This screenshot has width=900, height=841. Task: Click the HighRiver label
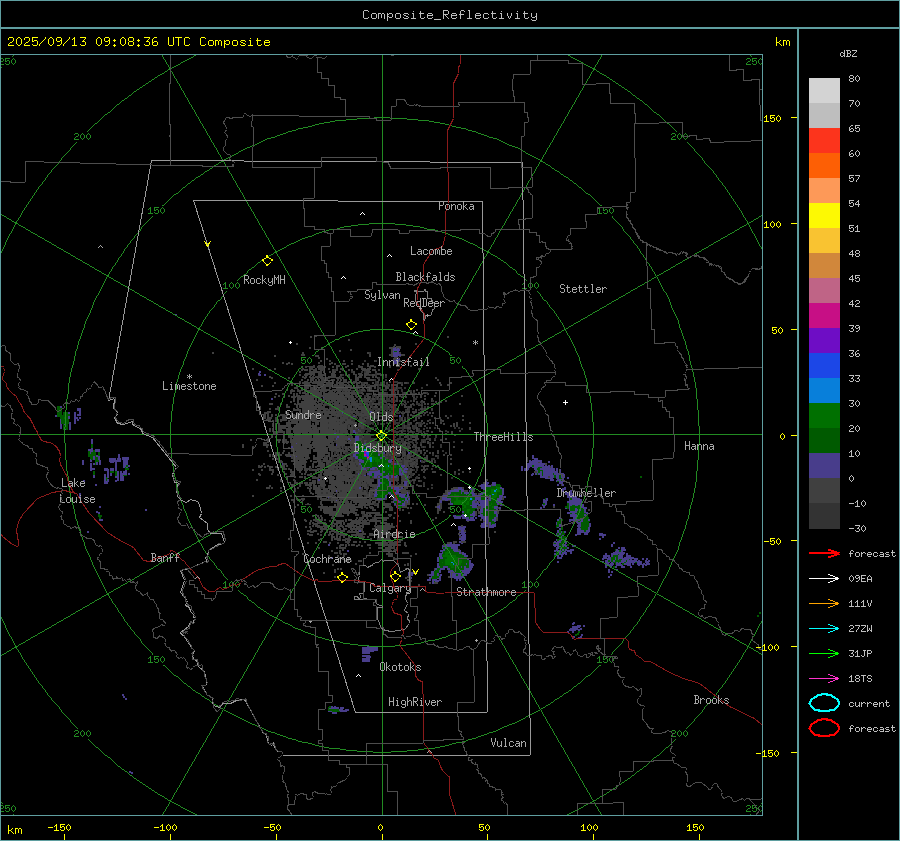[x=415, y=702]
